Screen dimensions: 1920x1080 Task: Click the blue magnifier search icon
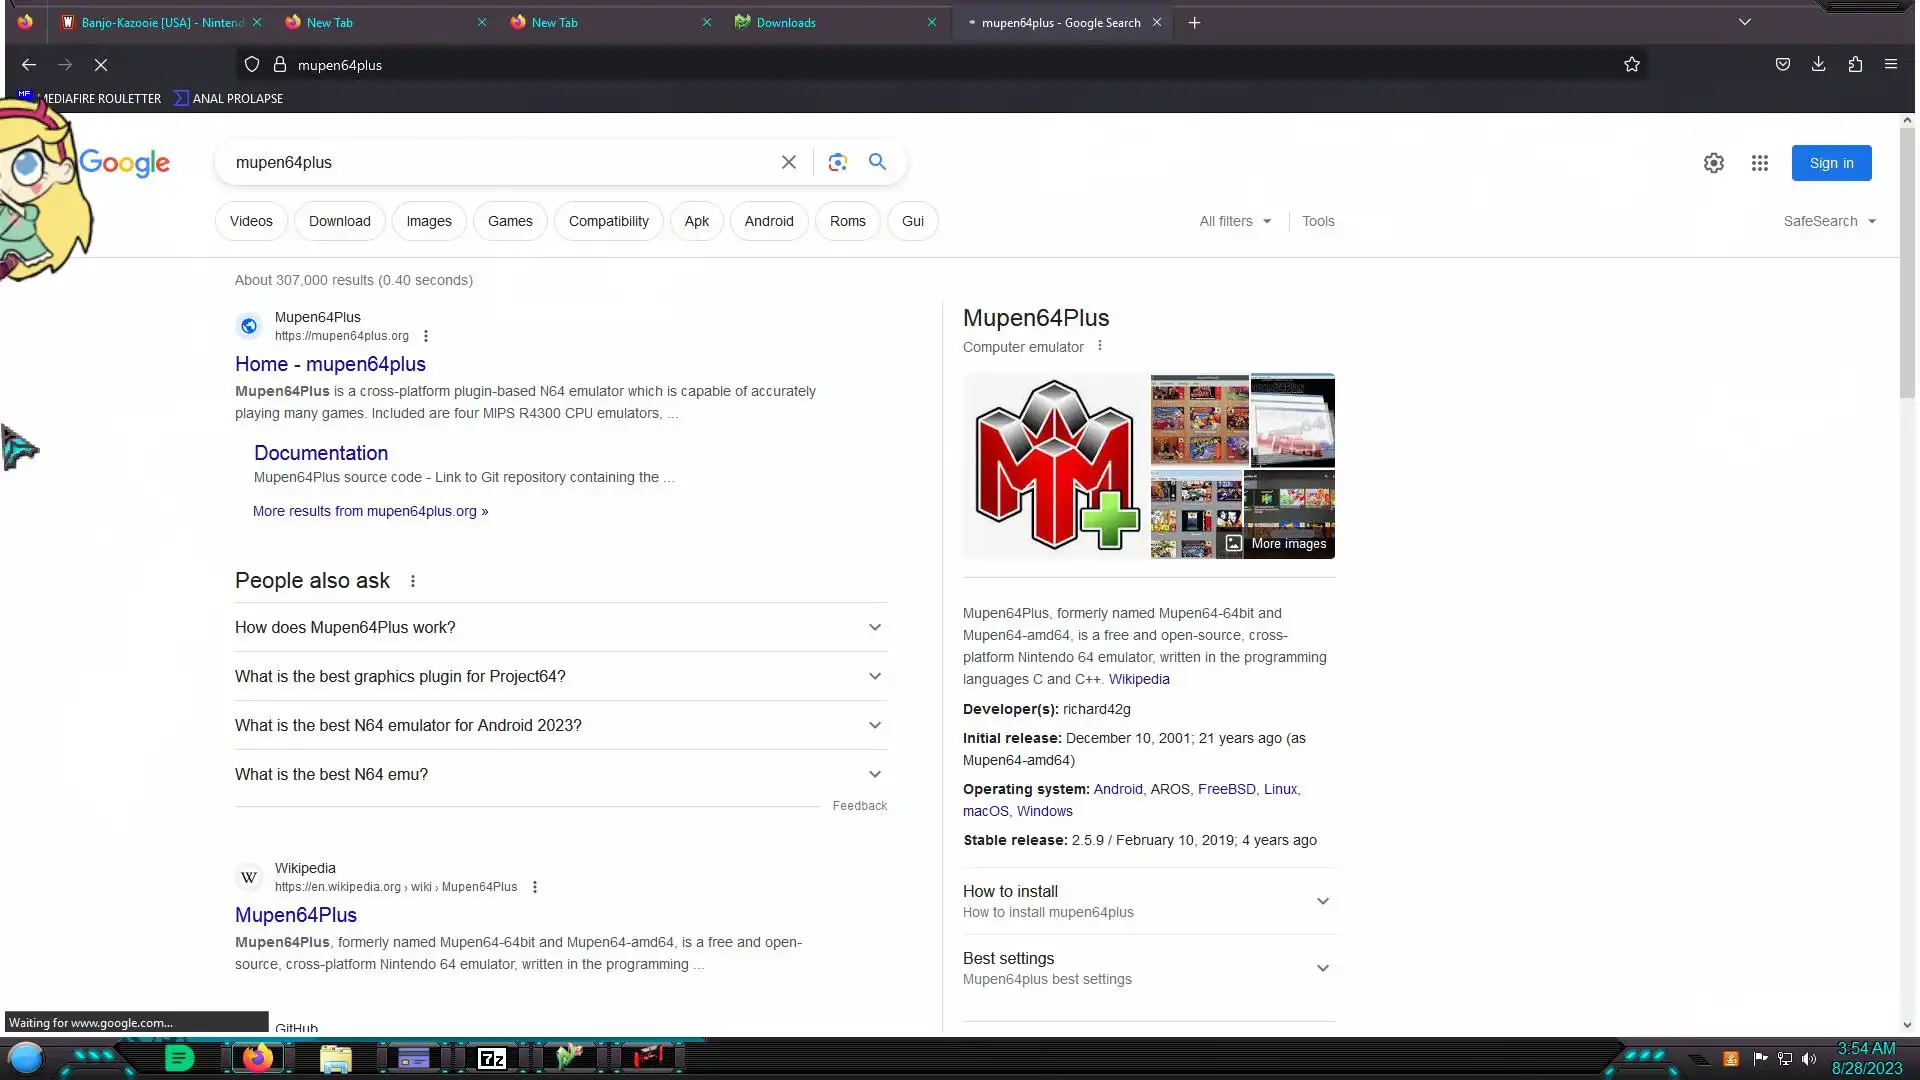click(x=877, y=162)
